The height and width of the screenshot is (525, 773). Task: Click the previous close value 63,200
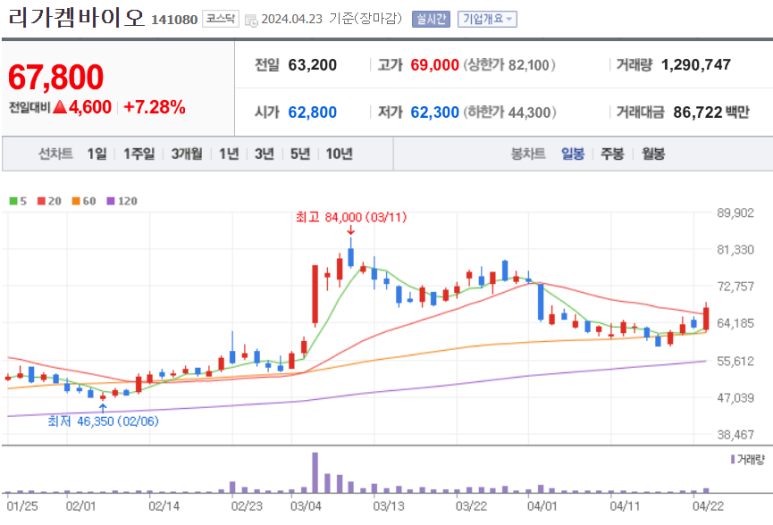pos(313,65)
